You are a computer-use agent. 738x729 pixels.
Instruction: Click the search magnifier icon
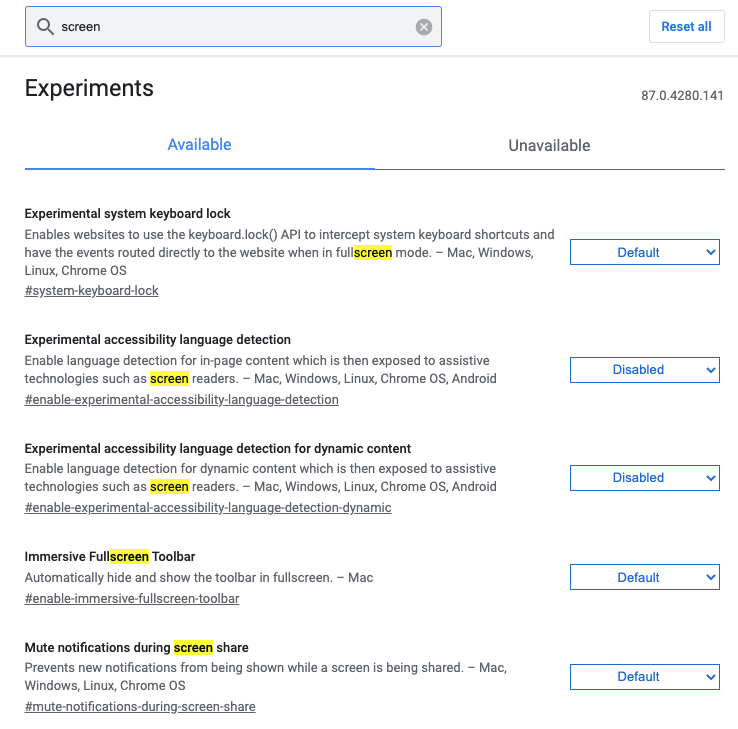(44, 27)
